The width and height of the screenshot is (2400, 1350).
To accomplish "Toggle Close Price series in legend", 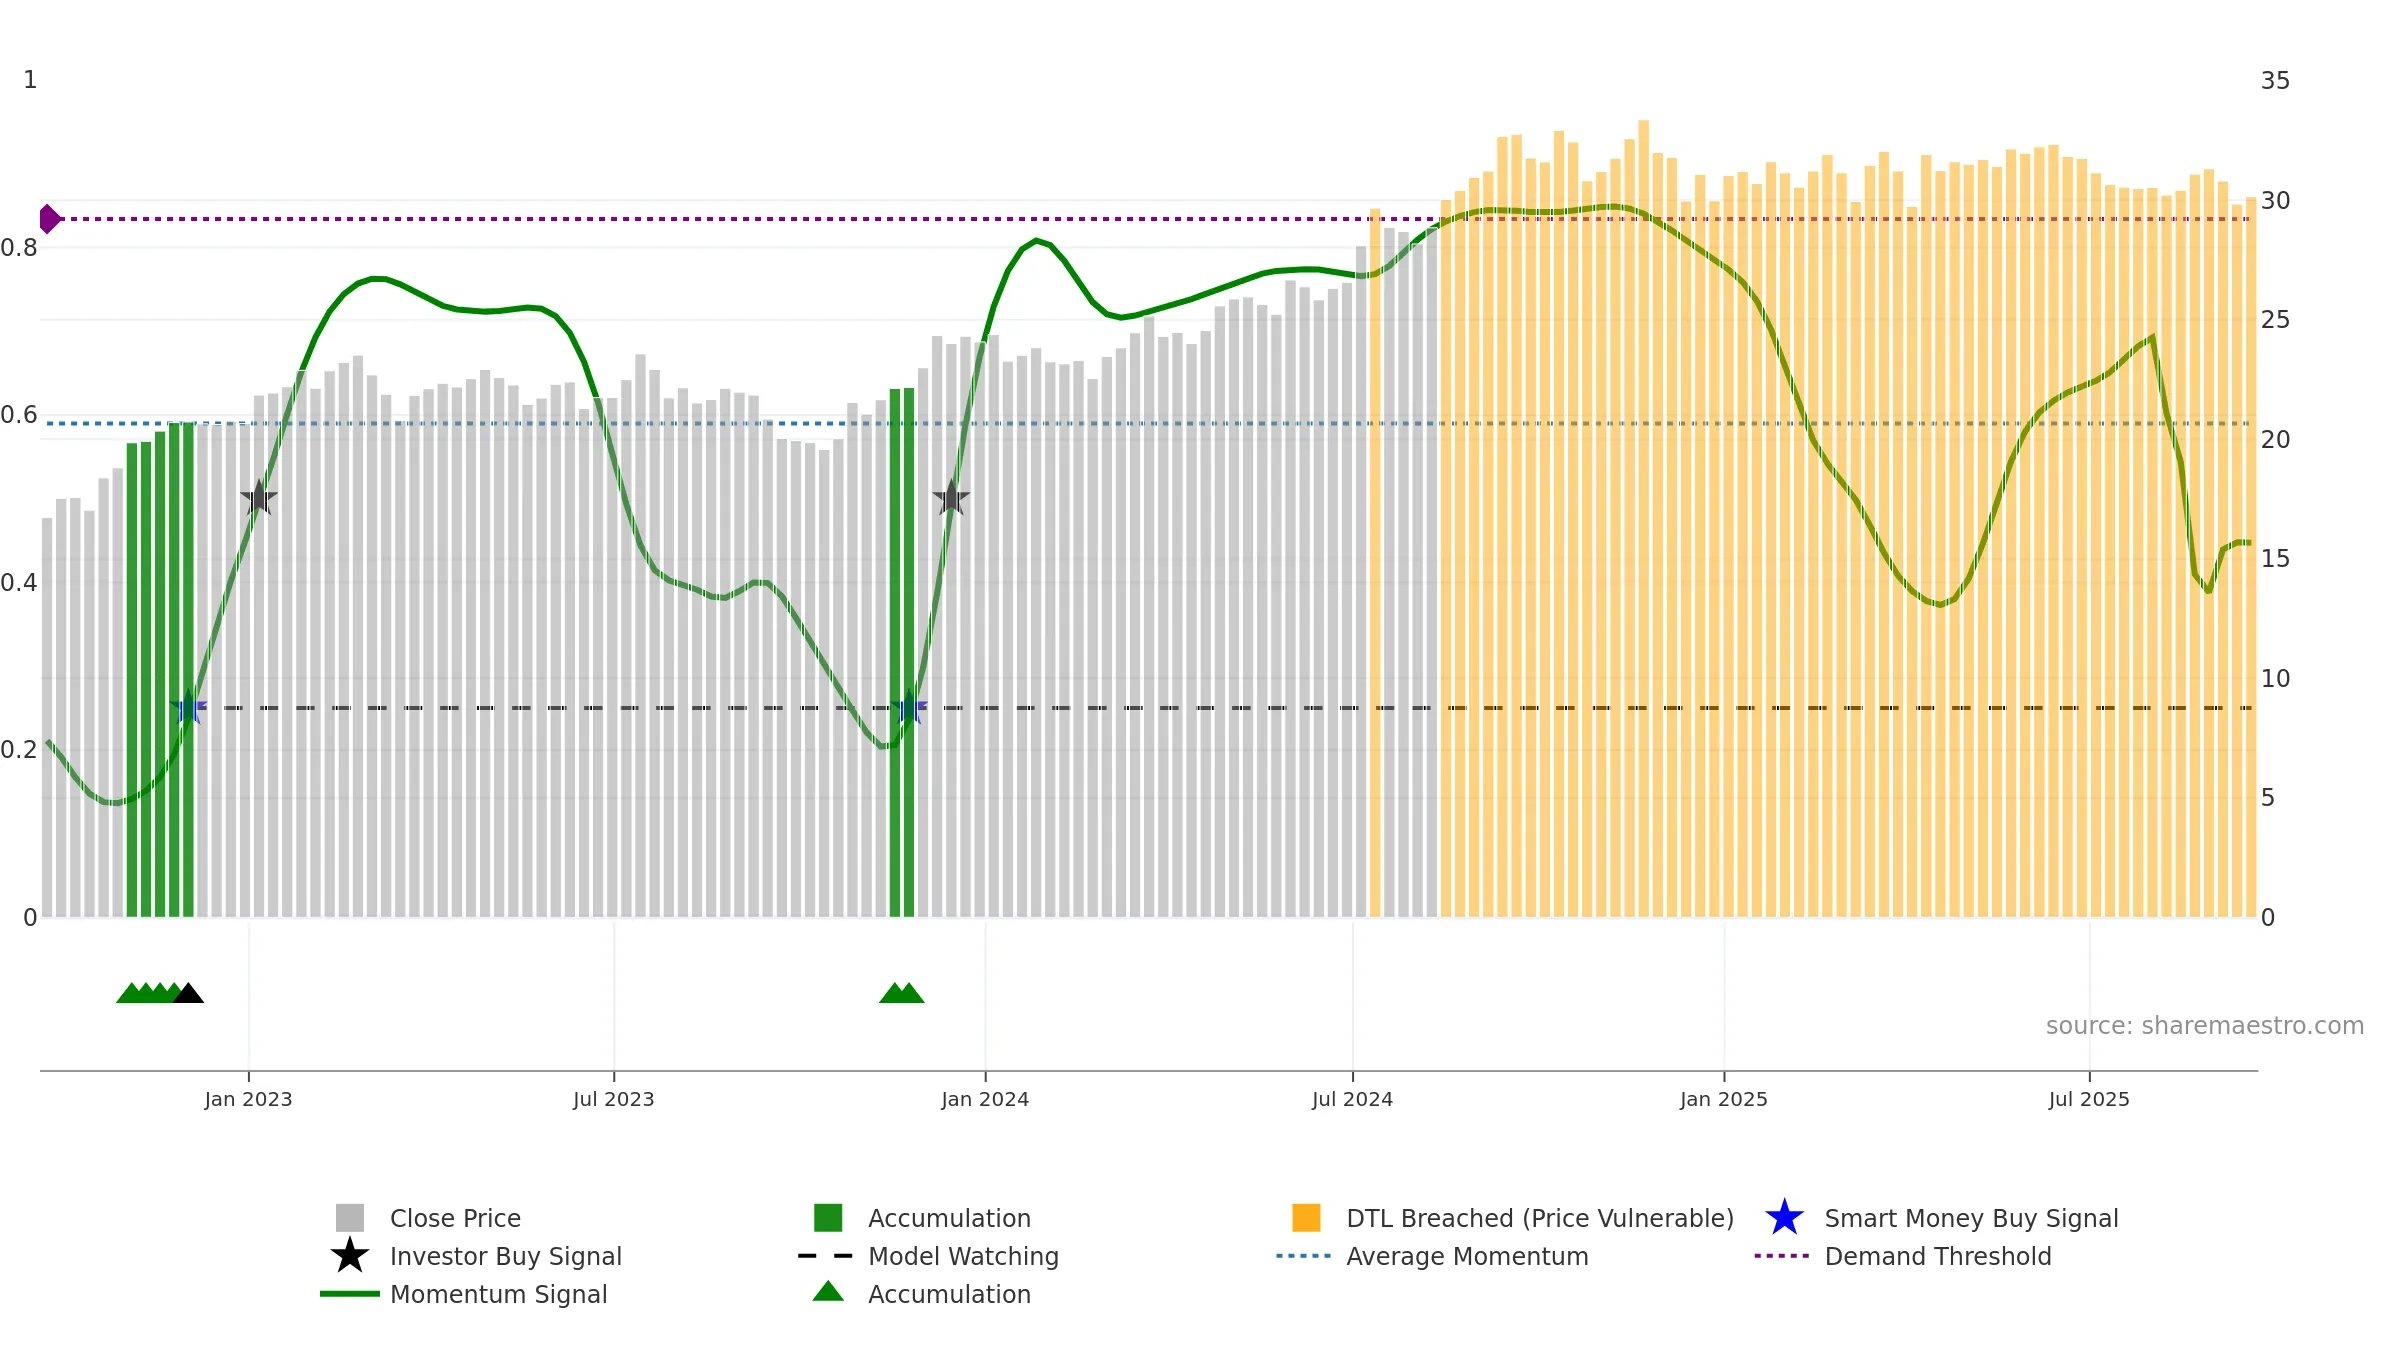I will click(455, 1218).
